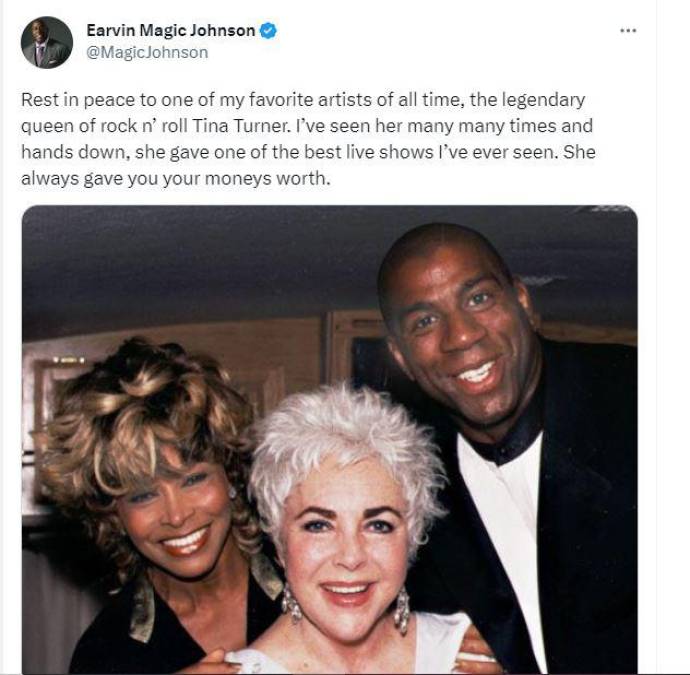
Task: Open the three-dot more options menu
Action: pos(628,30)
